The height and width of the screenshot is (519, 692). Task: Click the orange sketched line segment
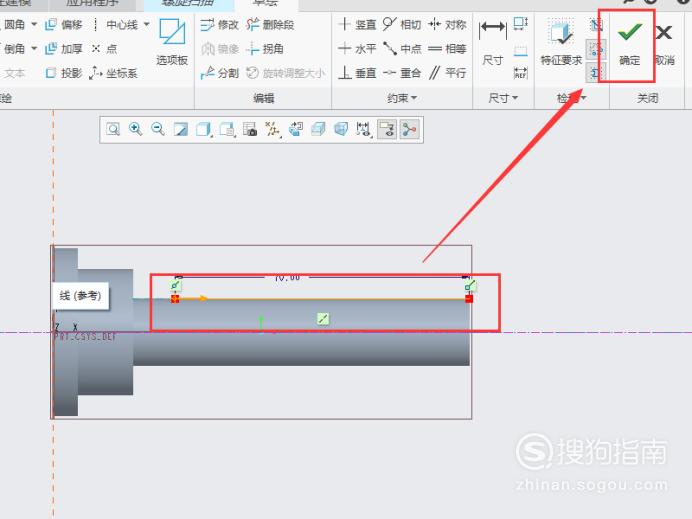coord(322,299)
